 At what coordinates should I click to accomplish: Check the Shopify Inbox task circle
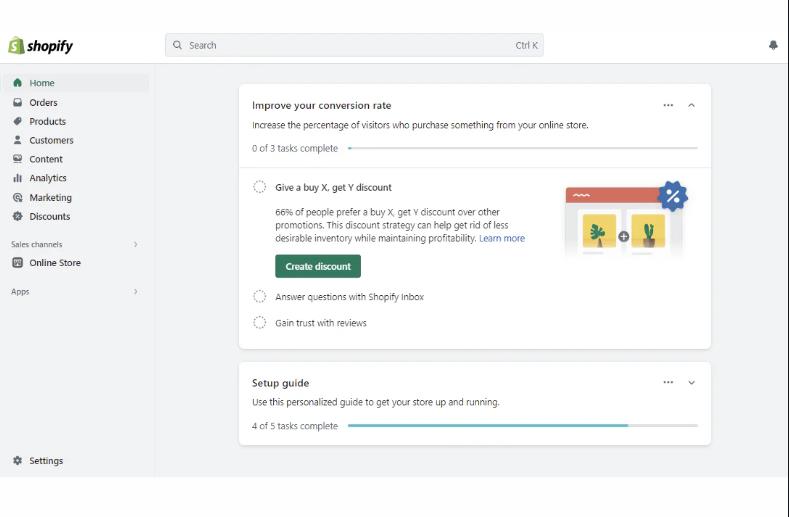260,297
